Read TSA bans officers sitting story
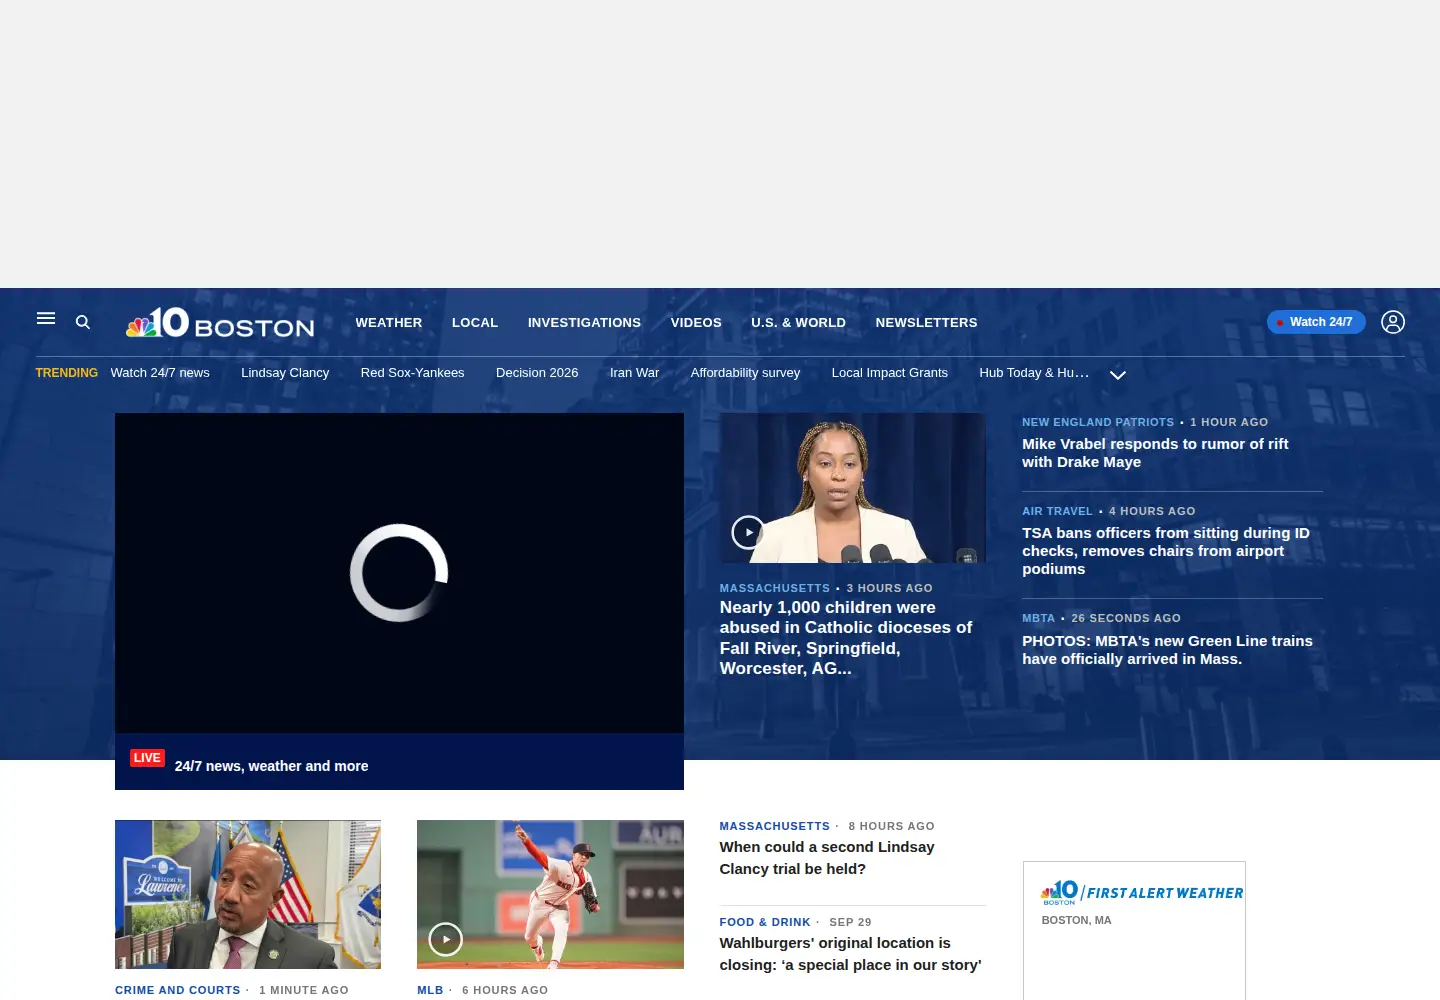This screenshot has height=1000, width=1440. coord(1166,551)
